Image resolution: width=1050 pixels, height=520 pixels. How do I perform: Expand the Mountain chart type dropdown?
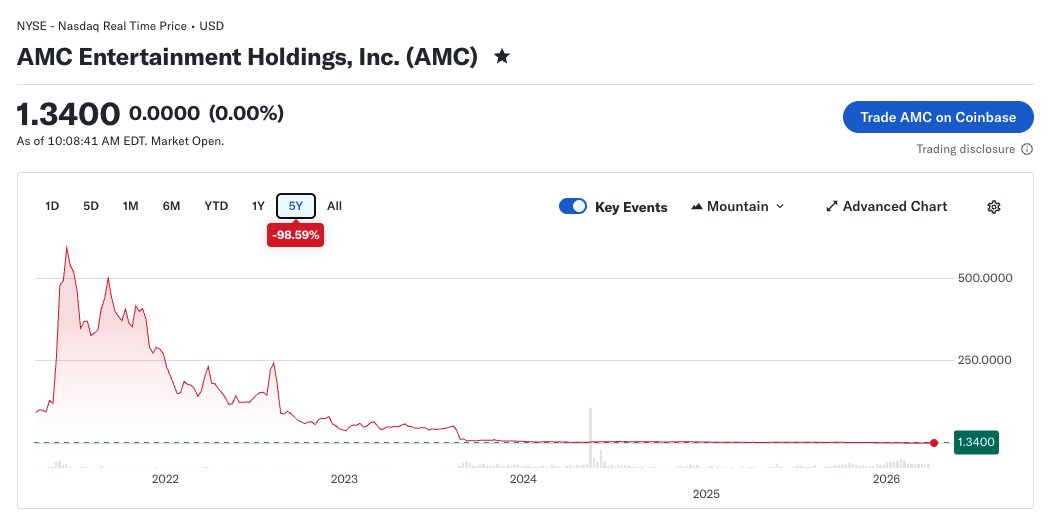(x=780, y=207)
